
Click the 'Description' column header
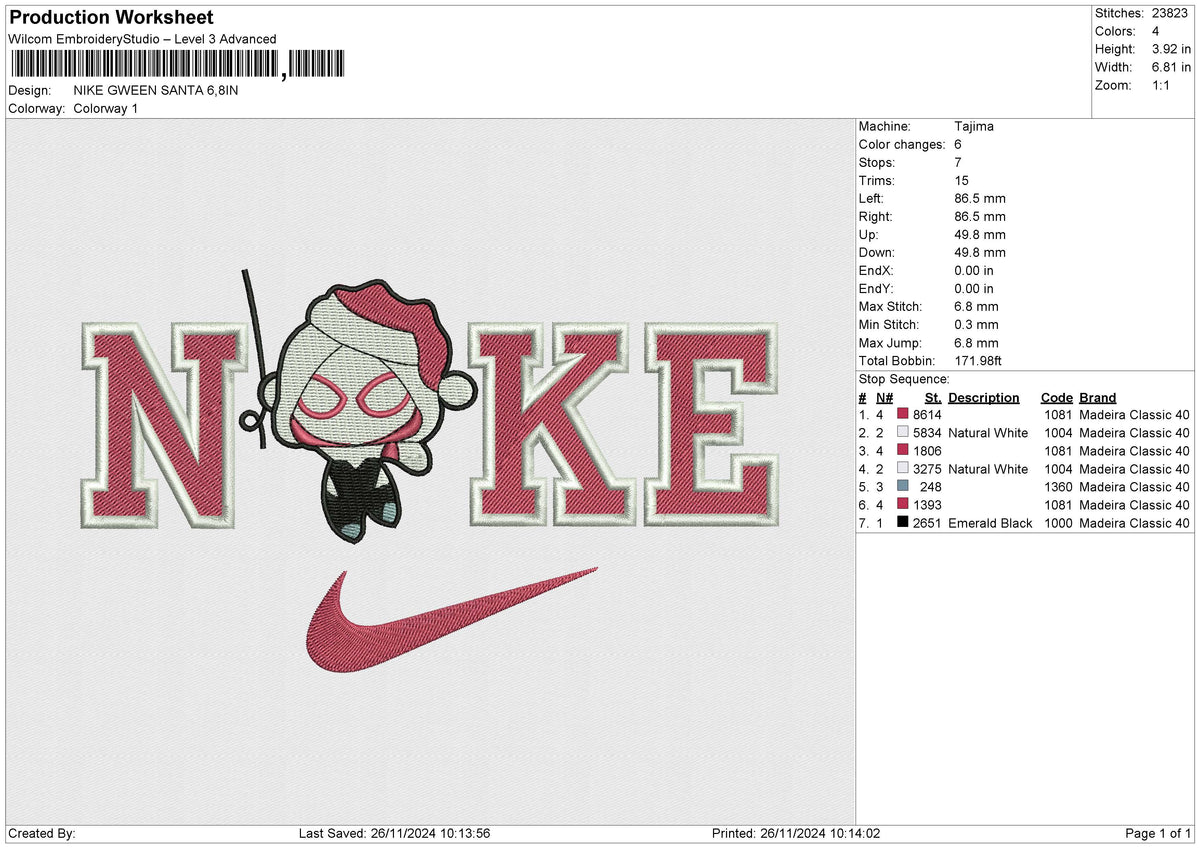[x=984, y=398]
